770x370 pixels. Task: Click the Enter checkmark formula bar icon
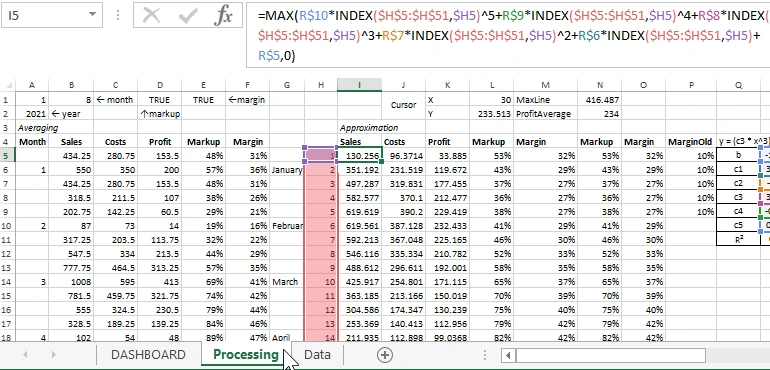pyautogui.click(x=188, y=16)
